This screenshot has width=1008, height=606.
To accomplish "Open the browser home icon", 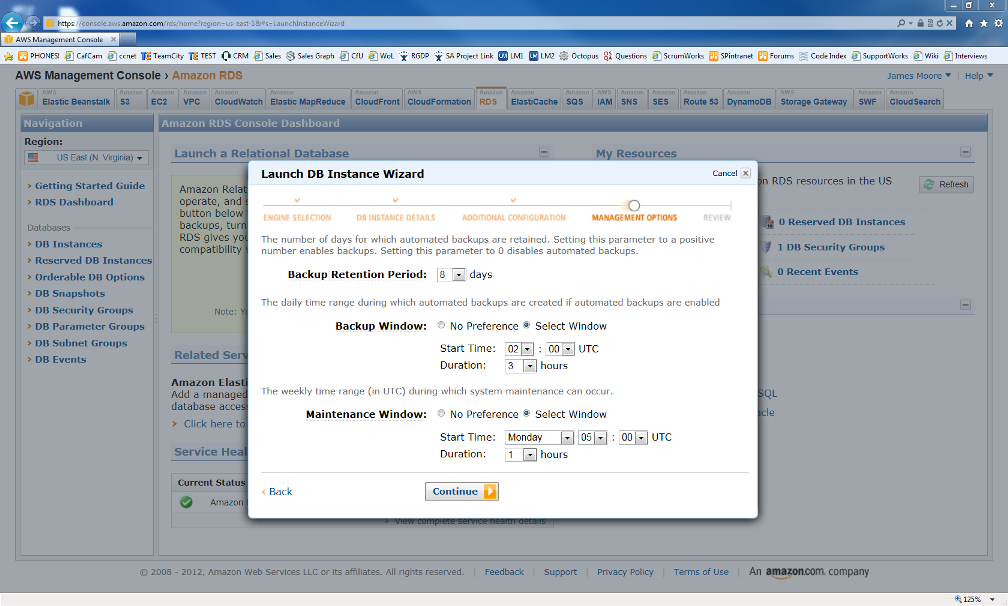I will [x=969, y=23].
